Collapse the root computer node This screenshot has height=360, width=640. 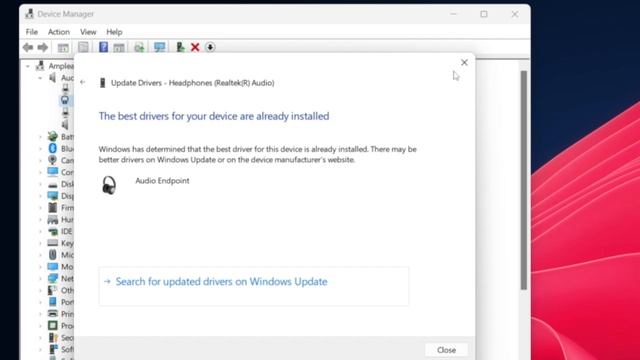(27, 66)
